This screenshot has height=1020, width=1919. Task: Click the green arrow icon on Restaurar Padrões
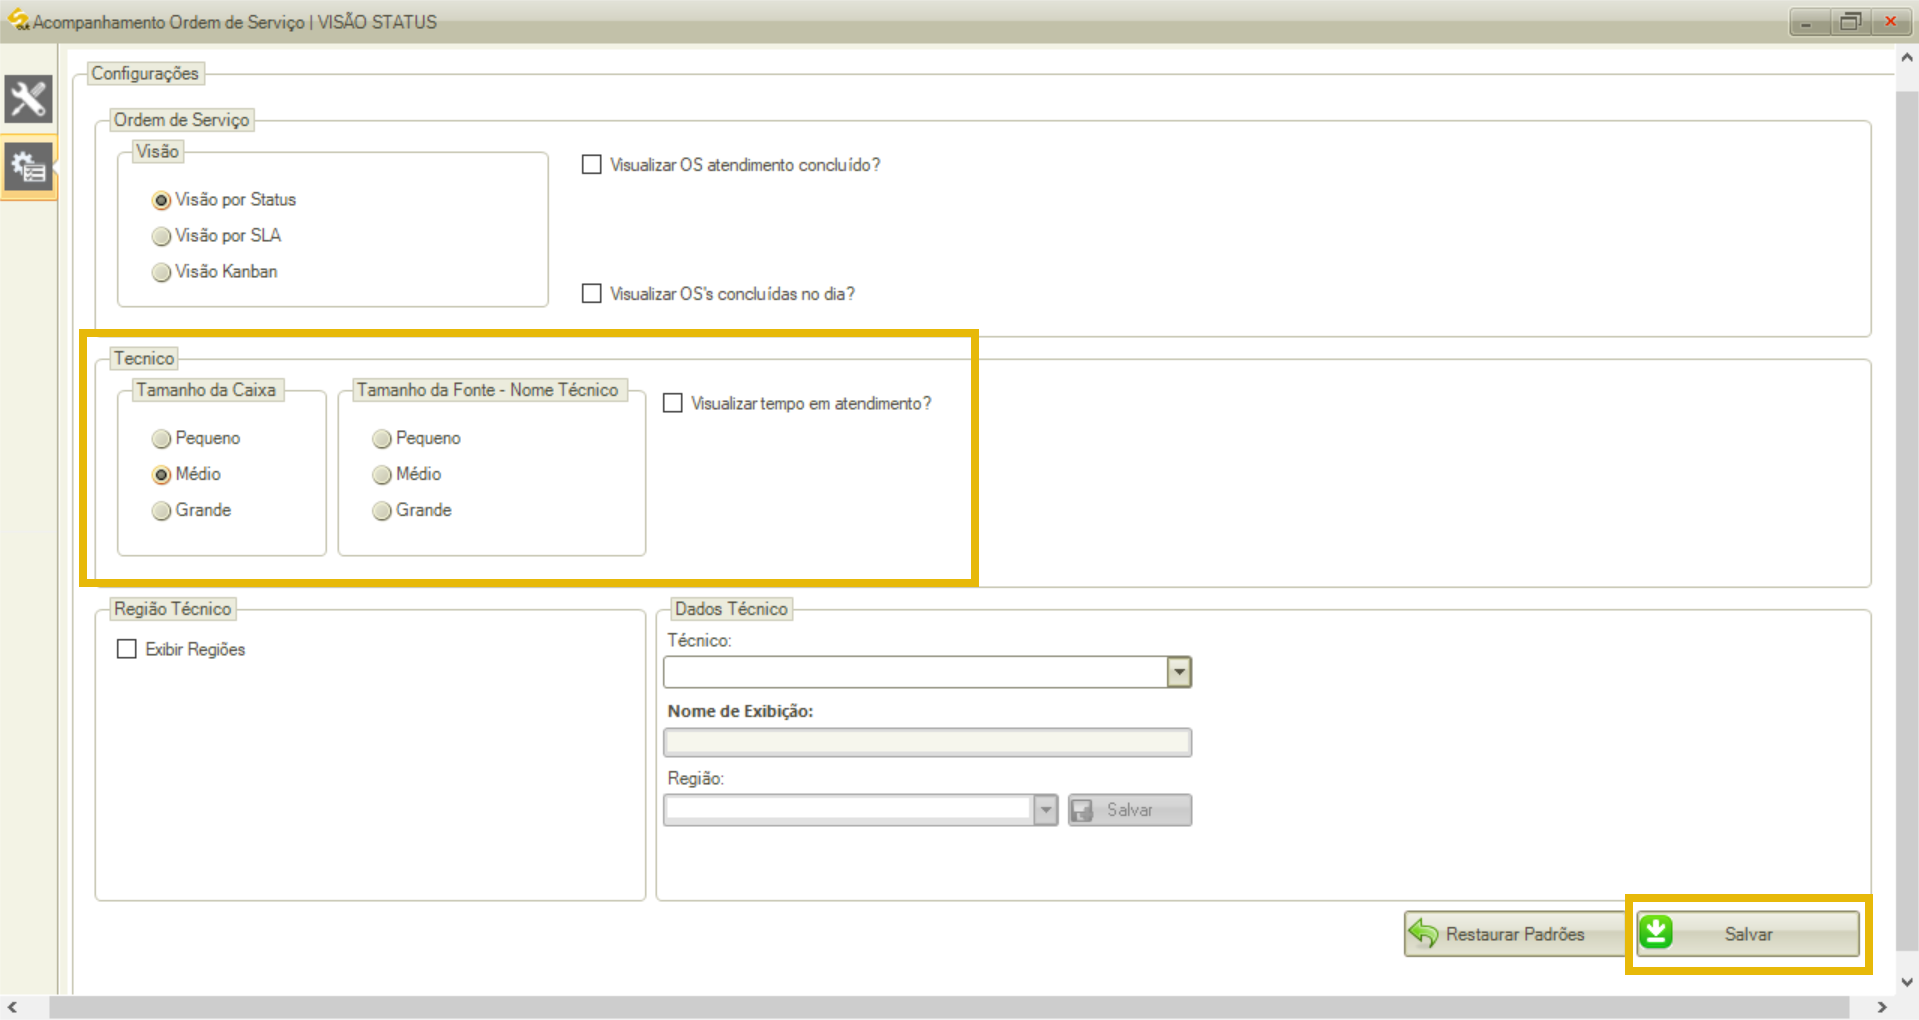[1424, 934]
